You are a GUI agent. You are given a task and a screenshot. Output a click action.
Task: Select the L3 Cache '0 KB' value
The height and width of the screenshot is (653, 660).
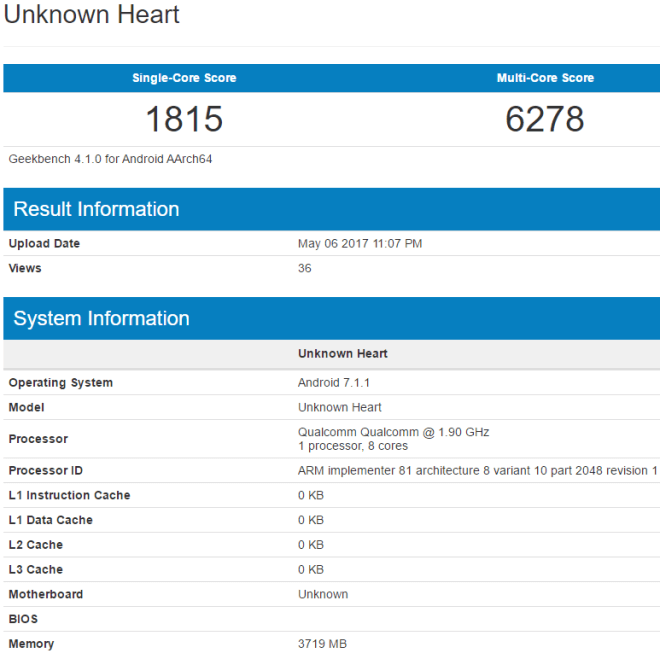click(x=311, y=570)
